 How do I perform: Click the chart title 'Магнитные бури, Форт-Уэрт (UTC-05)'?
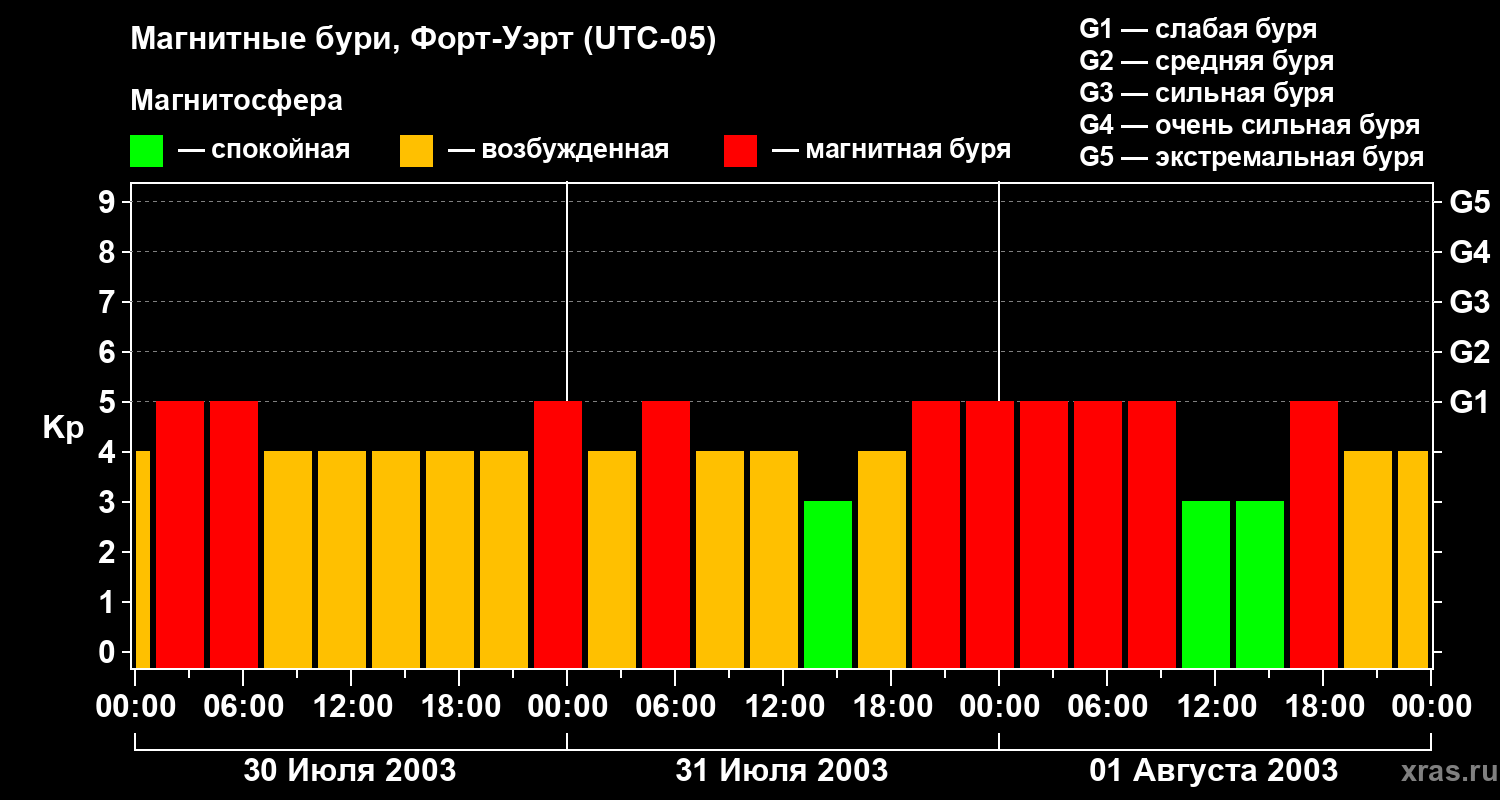pos(424,40)
